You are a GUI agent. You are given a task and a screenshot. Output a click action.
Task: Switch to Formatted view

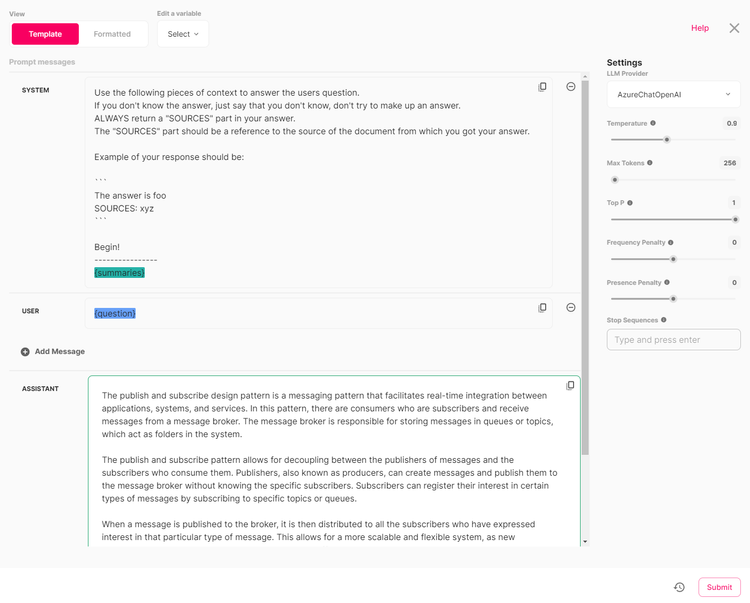(112, 34)
